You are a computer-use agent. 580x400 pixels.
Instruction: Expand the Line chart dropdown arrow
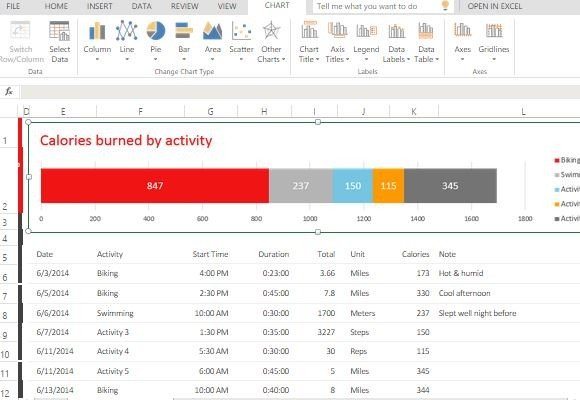point(127,59)
